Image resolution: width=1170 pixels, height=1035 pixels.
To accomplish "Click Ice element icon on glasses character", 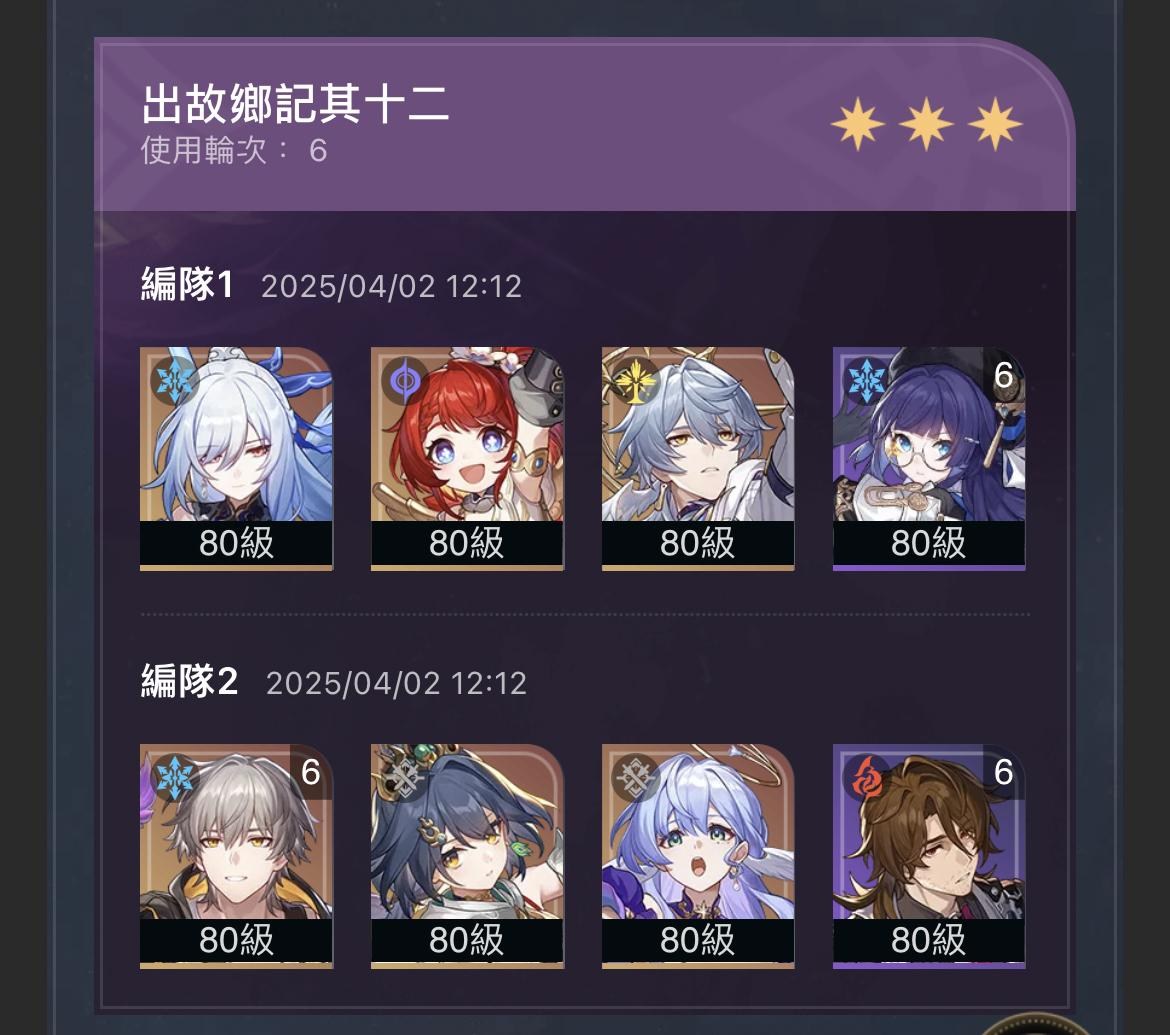I will pyautogui.click(x=866, y=381).
